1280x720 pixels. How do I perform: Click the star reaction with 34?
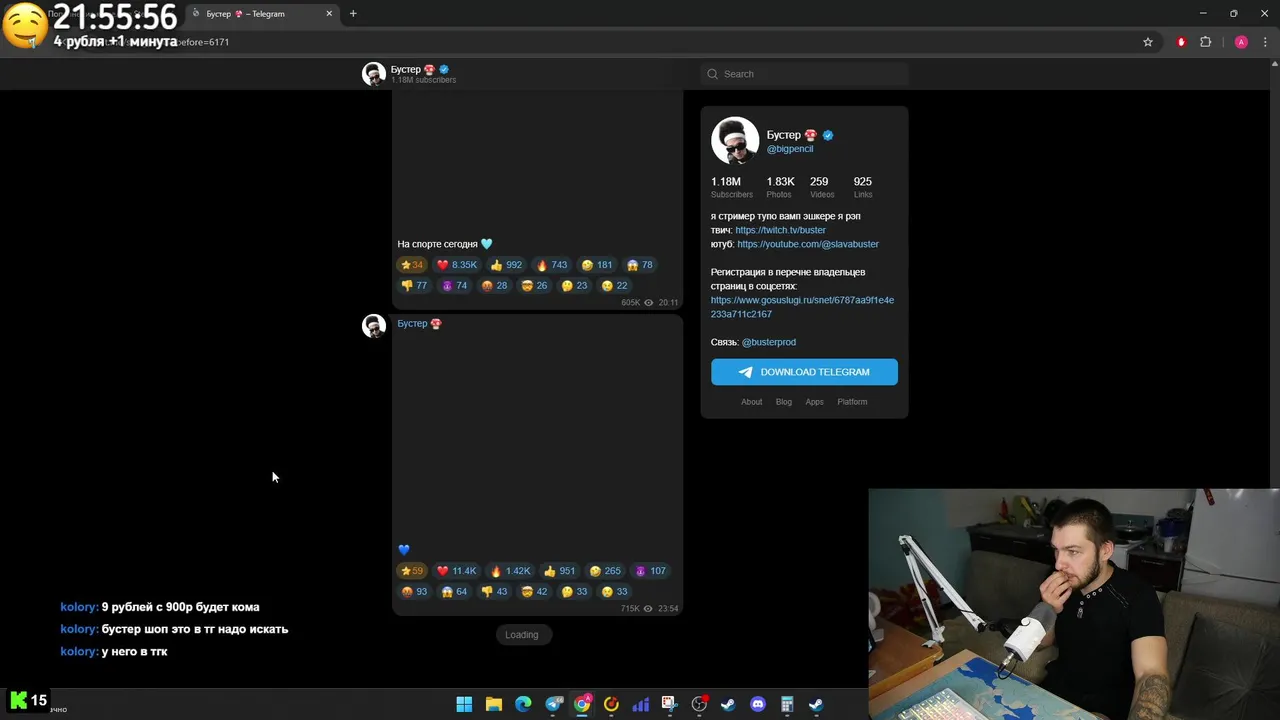click(x=411, y=265)
